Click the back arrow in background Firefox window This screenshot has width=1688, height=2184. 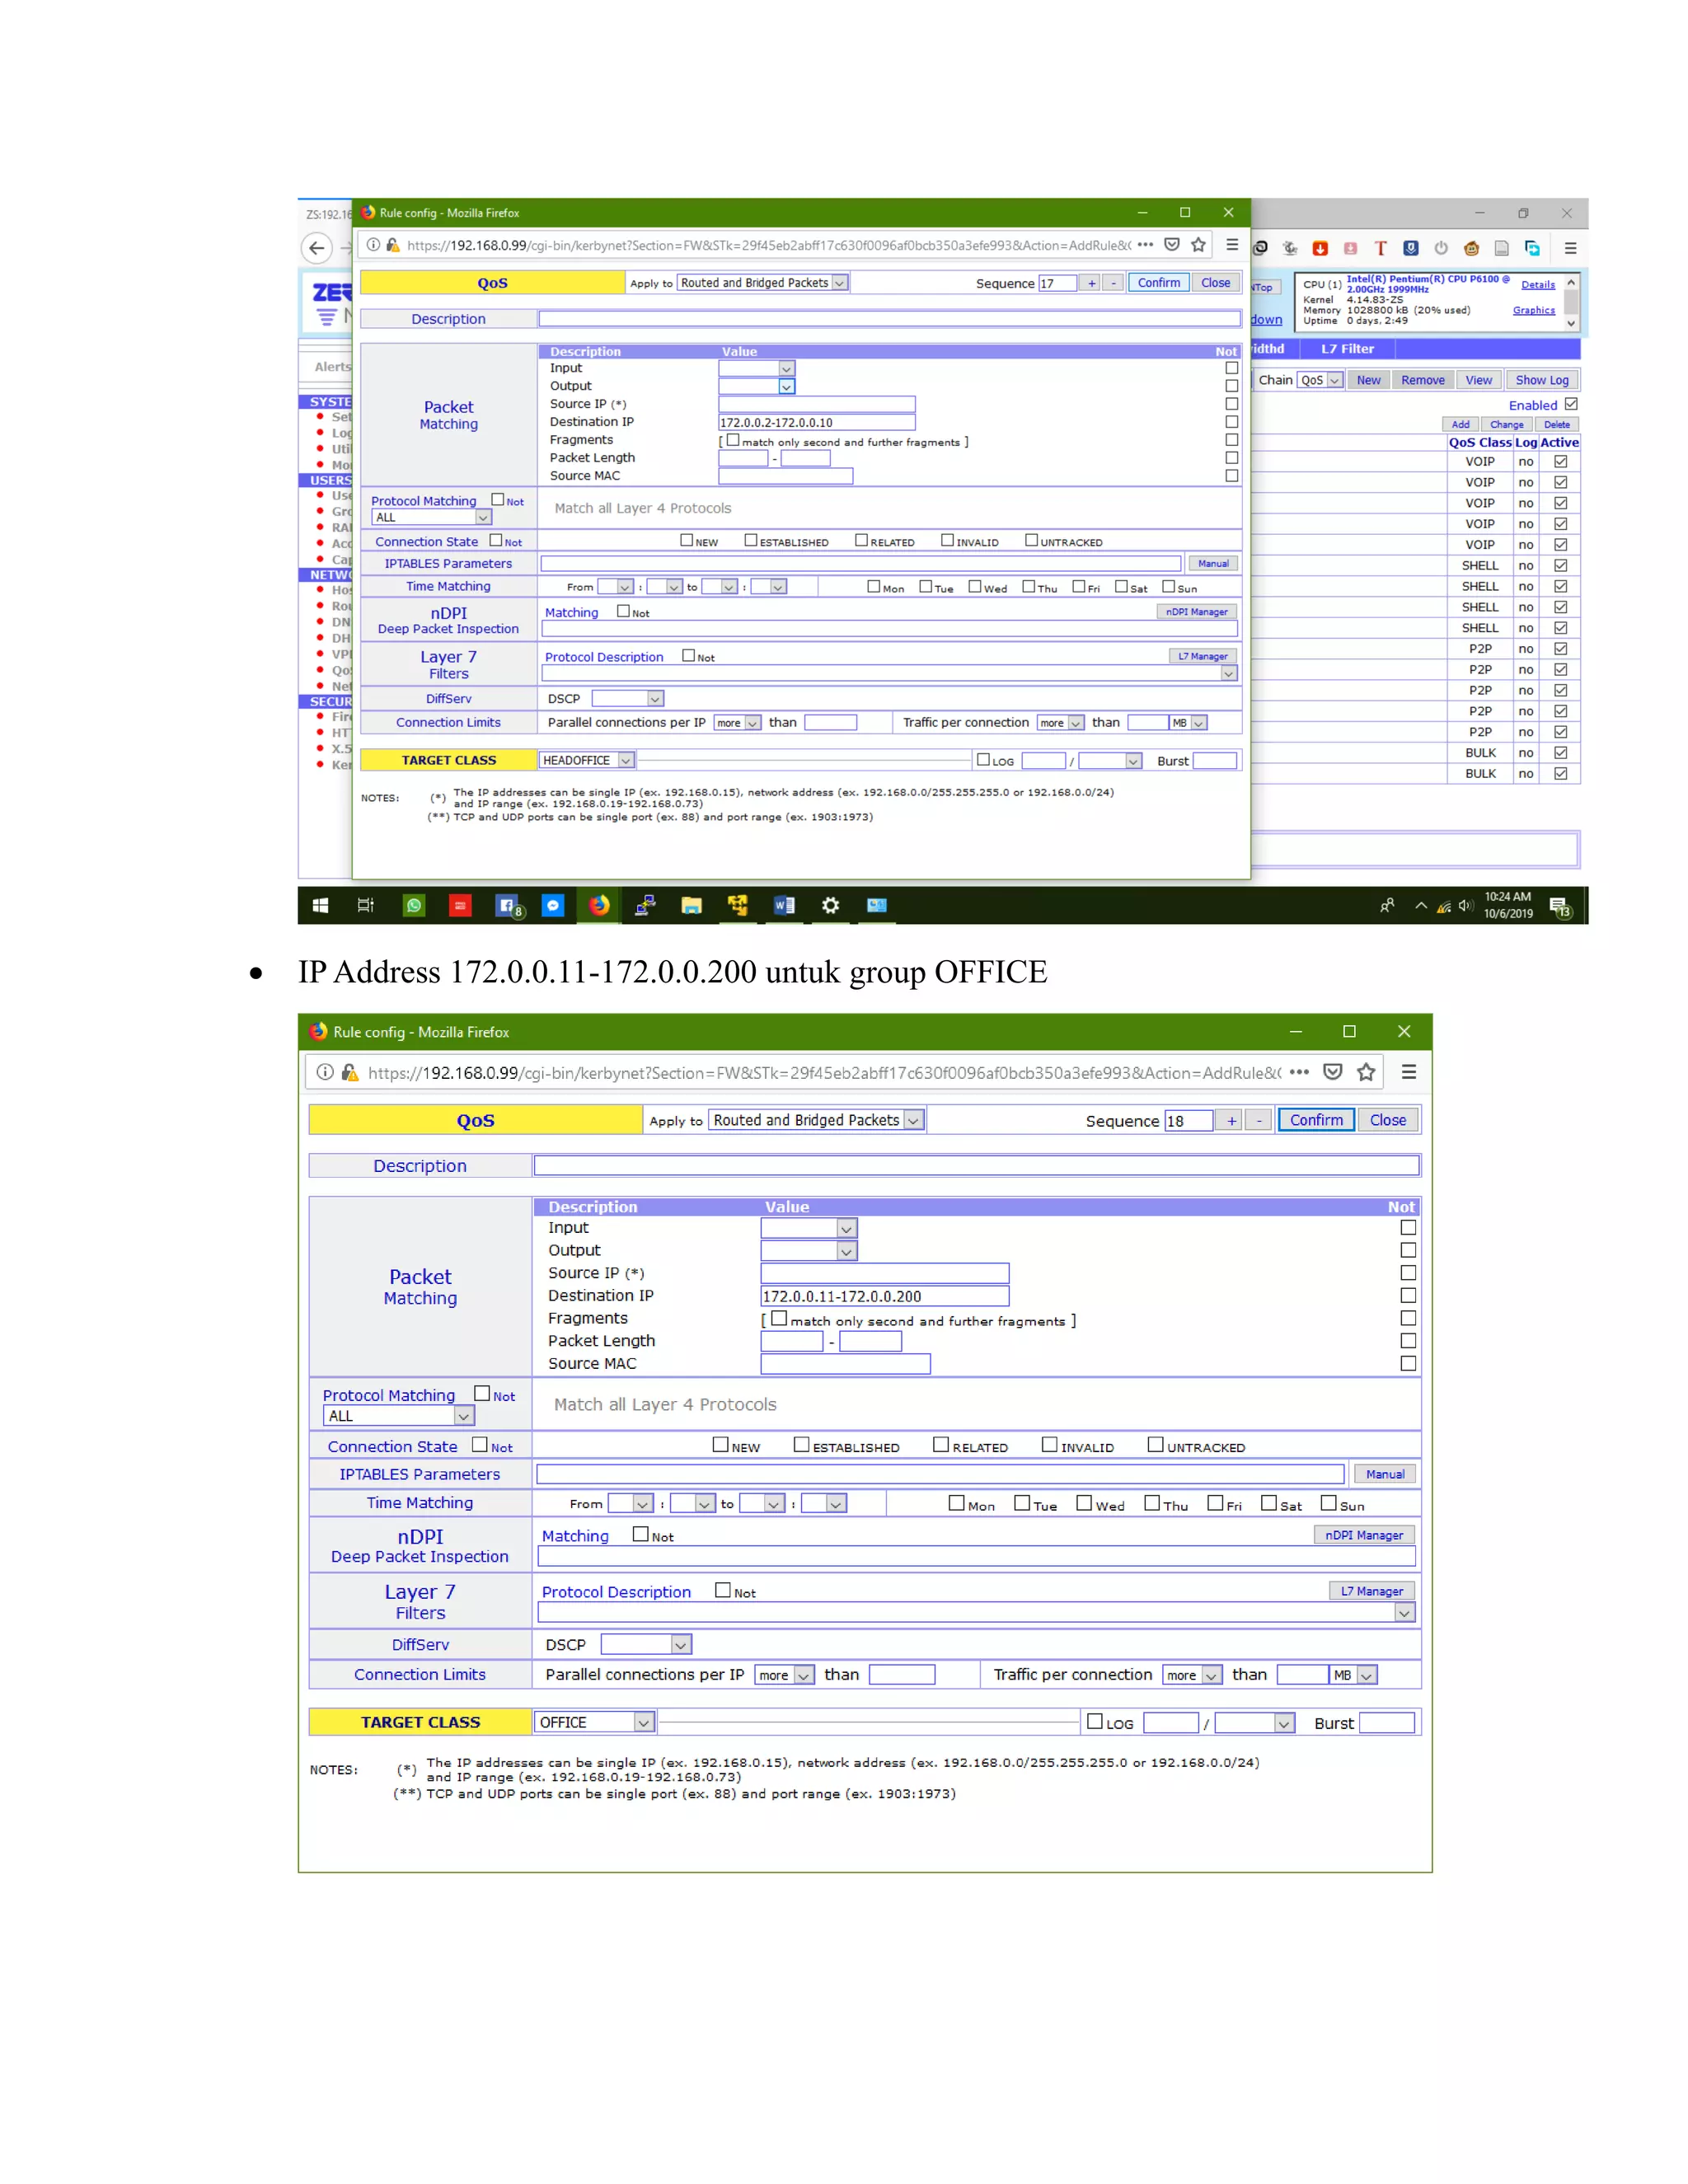317,248
